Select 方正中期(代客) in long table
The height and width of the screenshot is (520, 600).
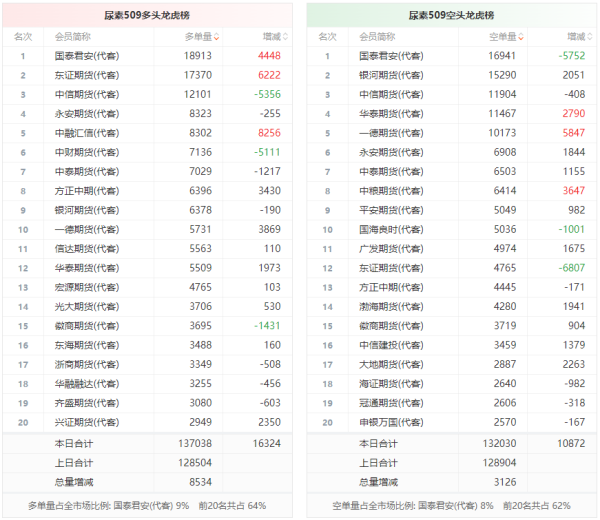click(x=87, y=191)
